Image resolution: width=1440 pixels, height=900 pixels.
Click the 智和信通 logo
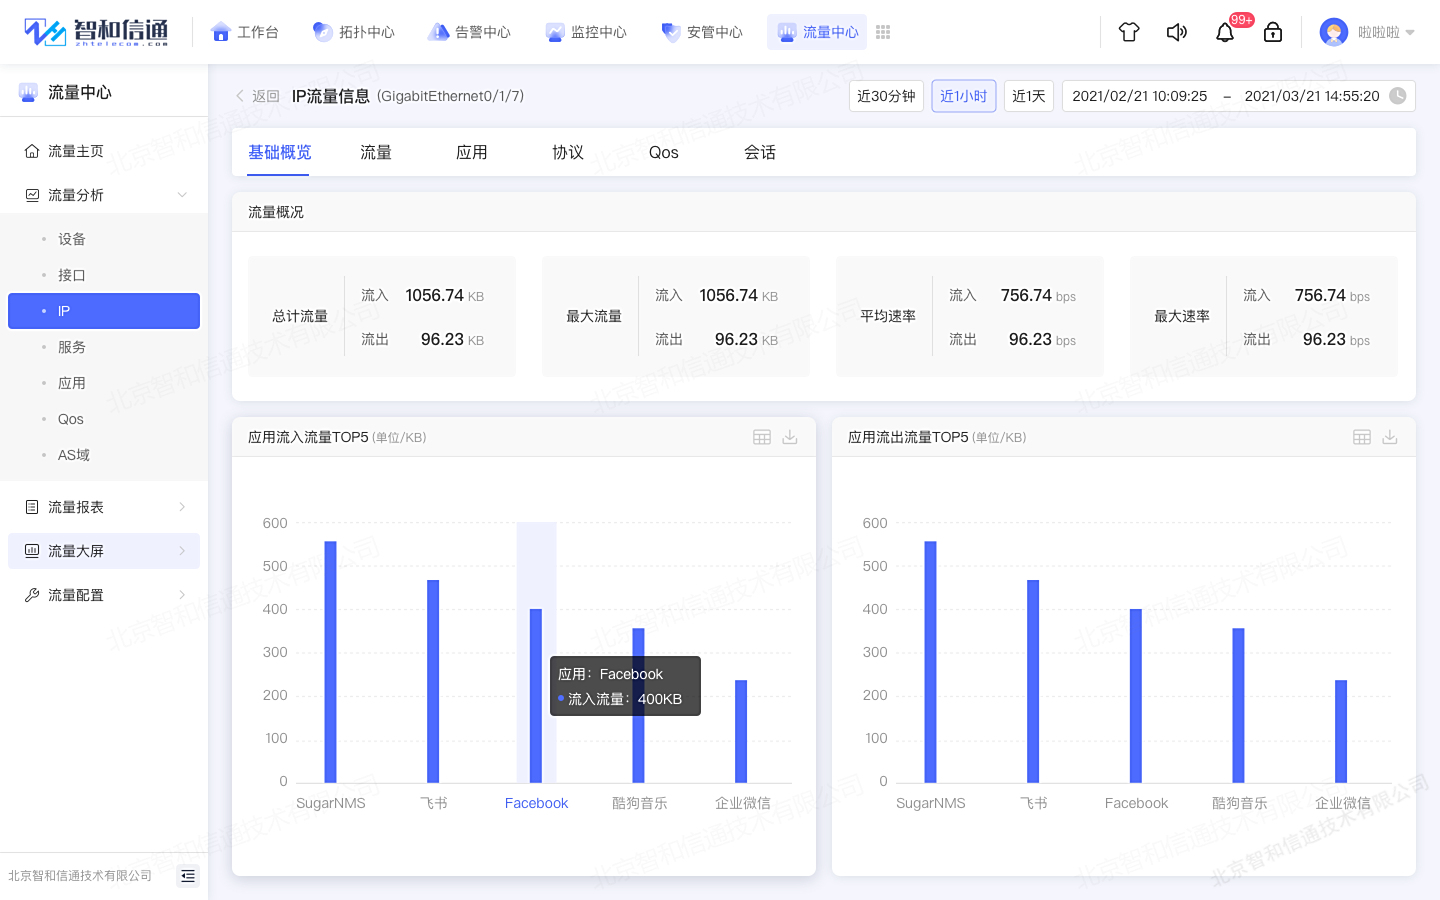(x=96, y=32)
